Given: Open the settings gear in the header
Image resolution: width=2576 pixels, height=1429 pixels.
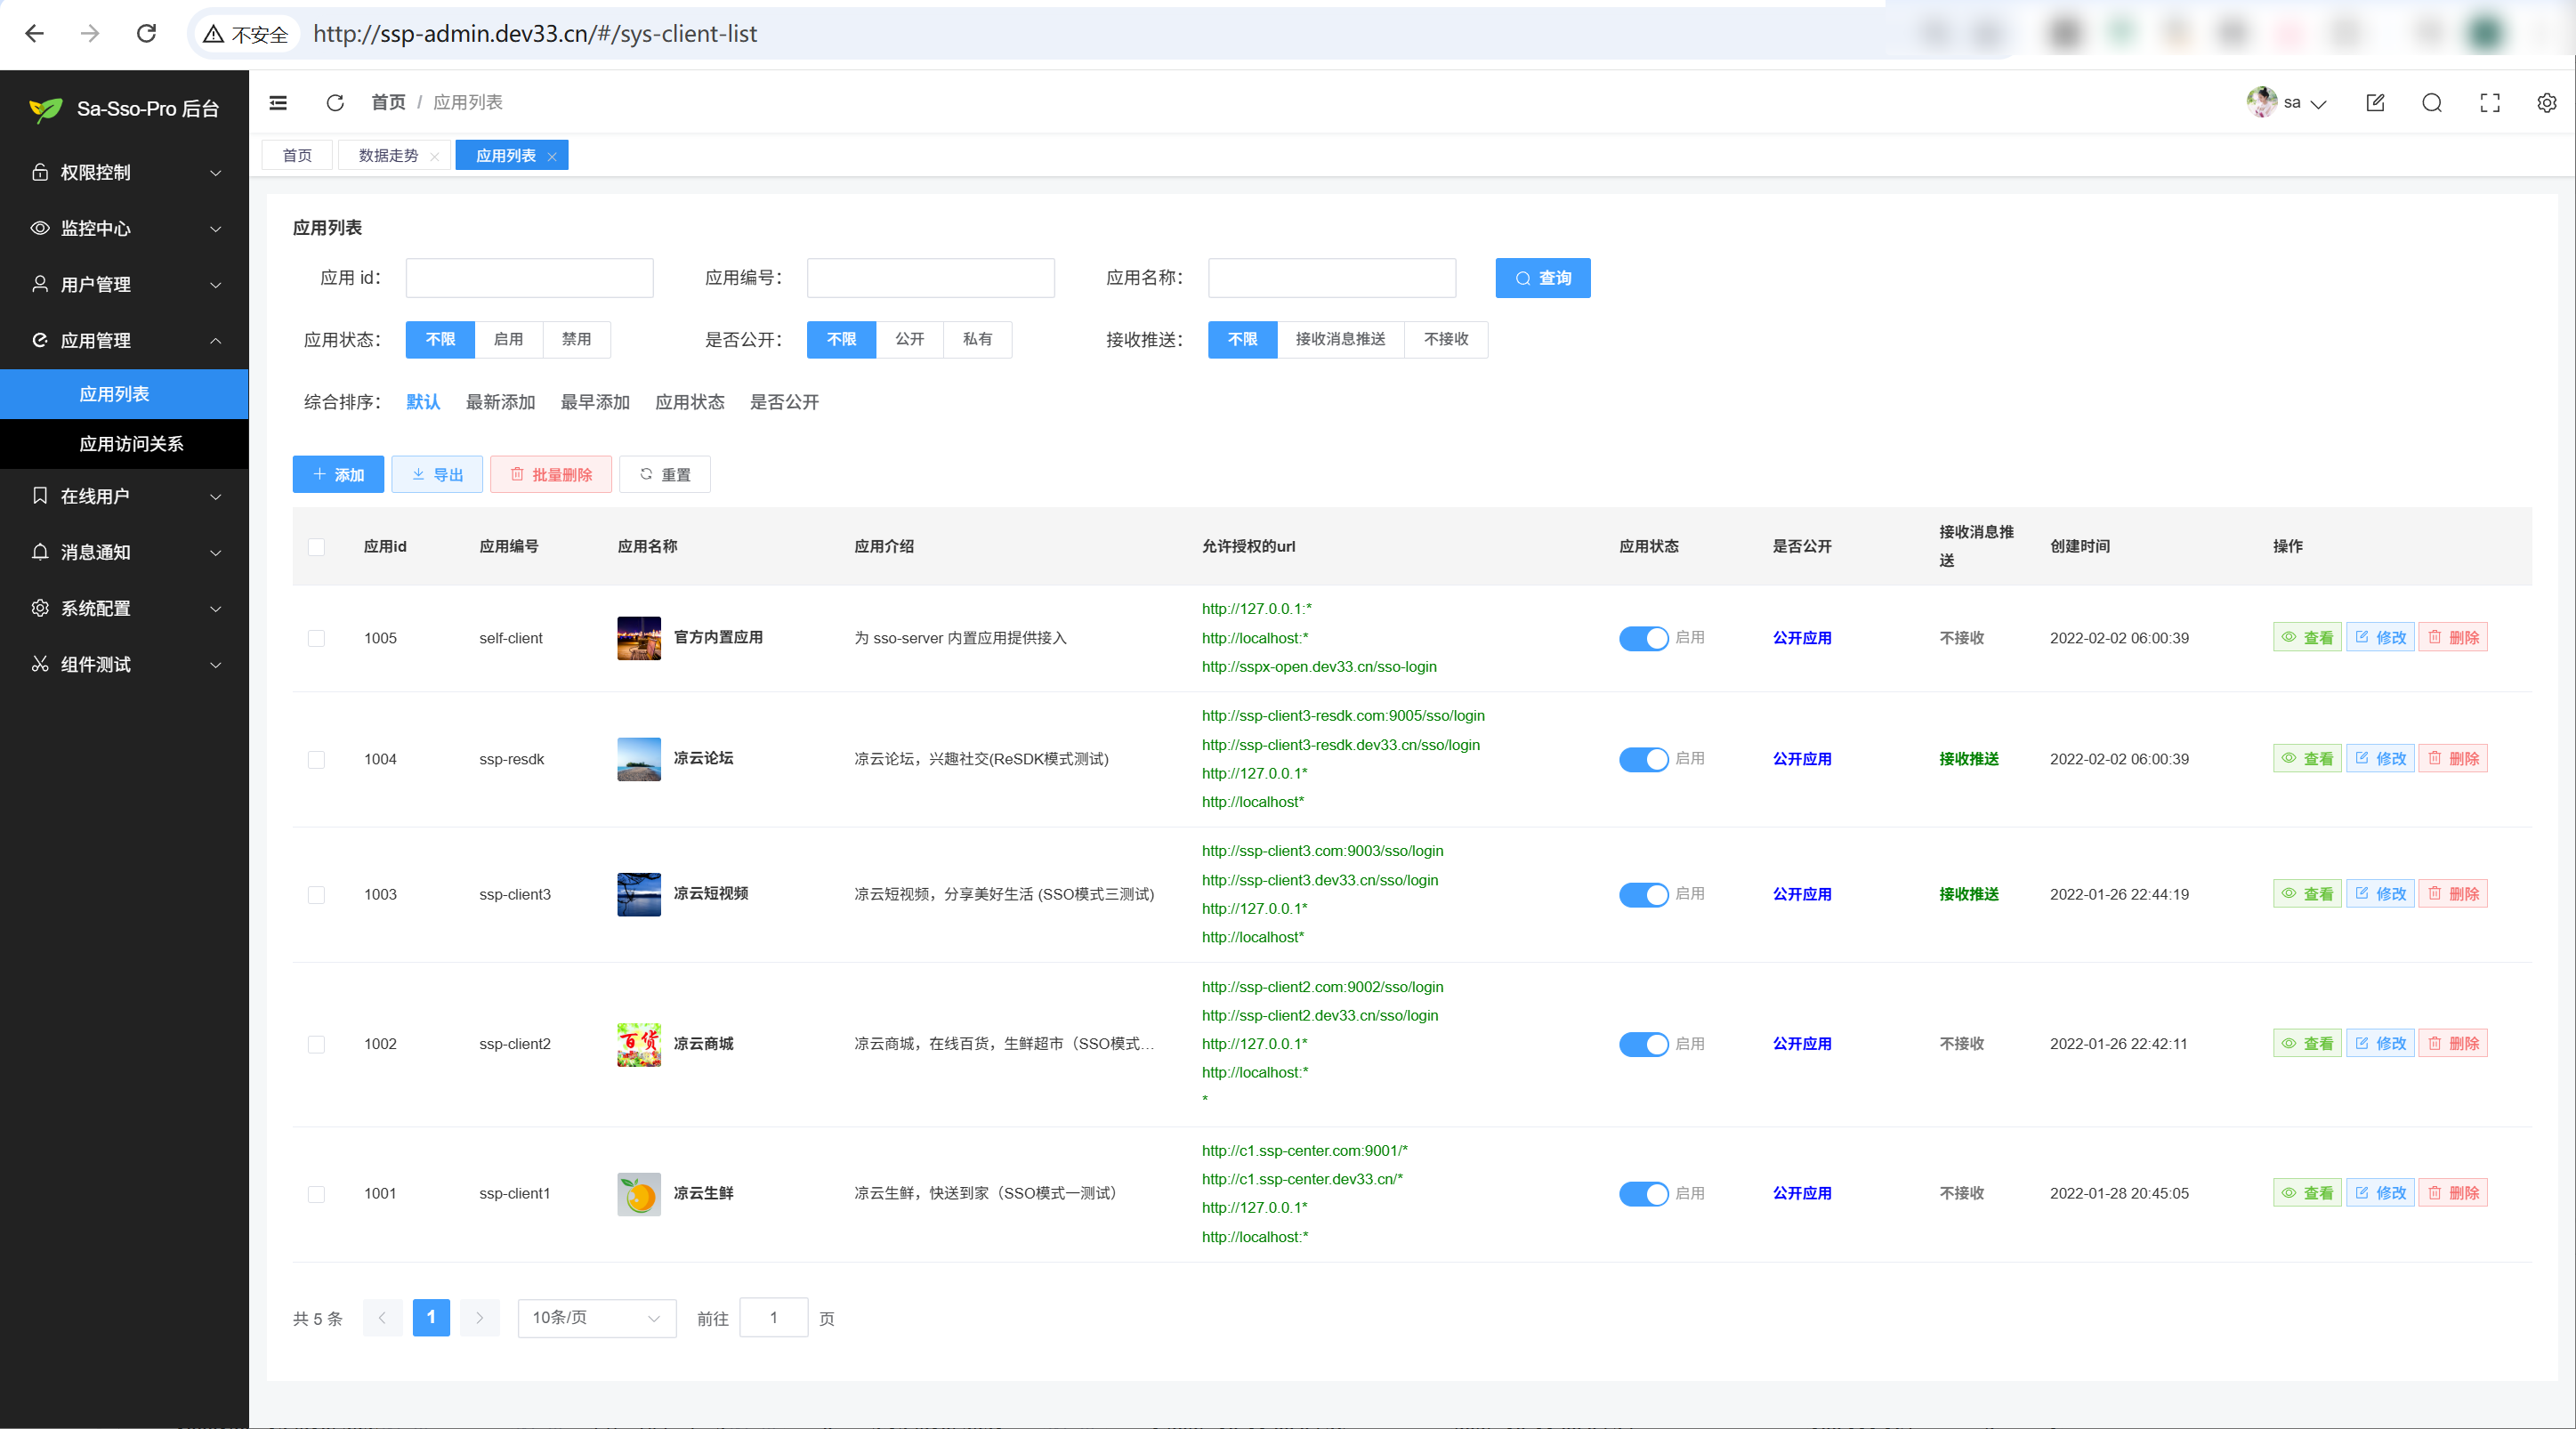Looking at the screenshot, I should coord(2546,102).
